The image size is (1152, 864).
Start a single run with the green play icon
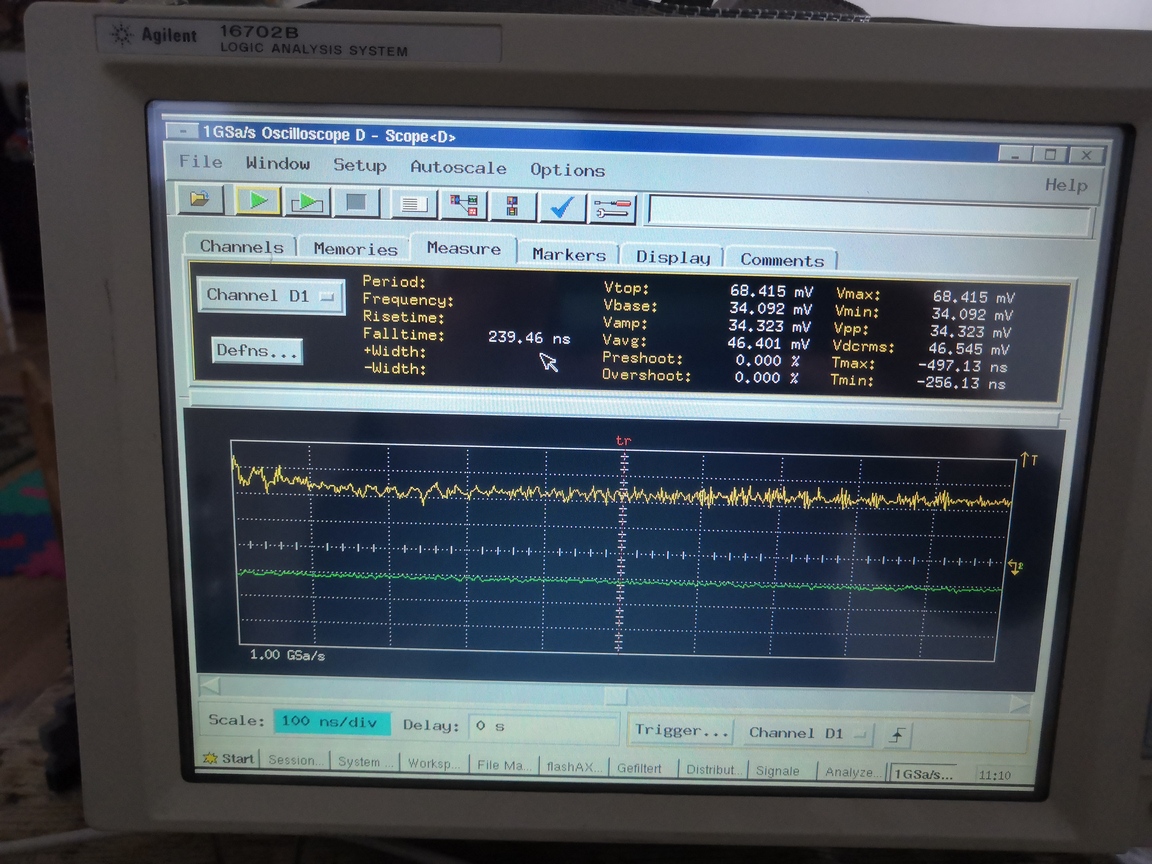coord(258,201)
